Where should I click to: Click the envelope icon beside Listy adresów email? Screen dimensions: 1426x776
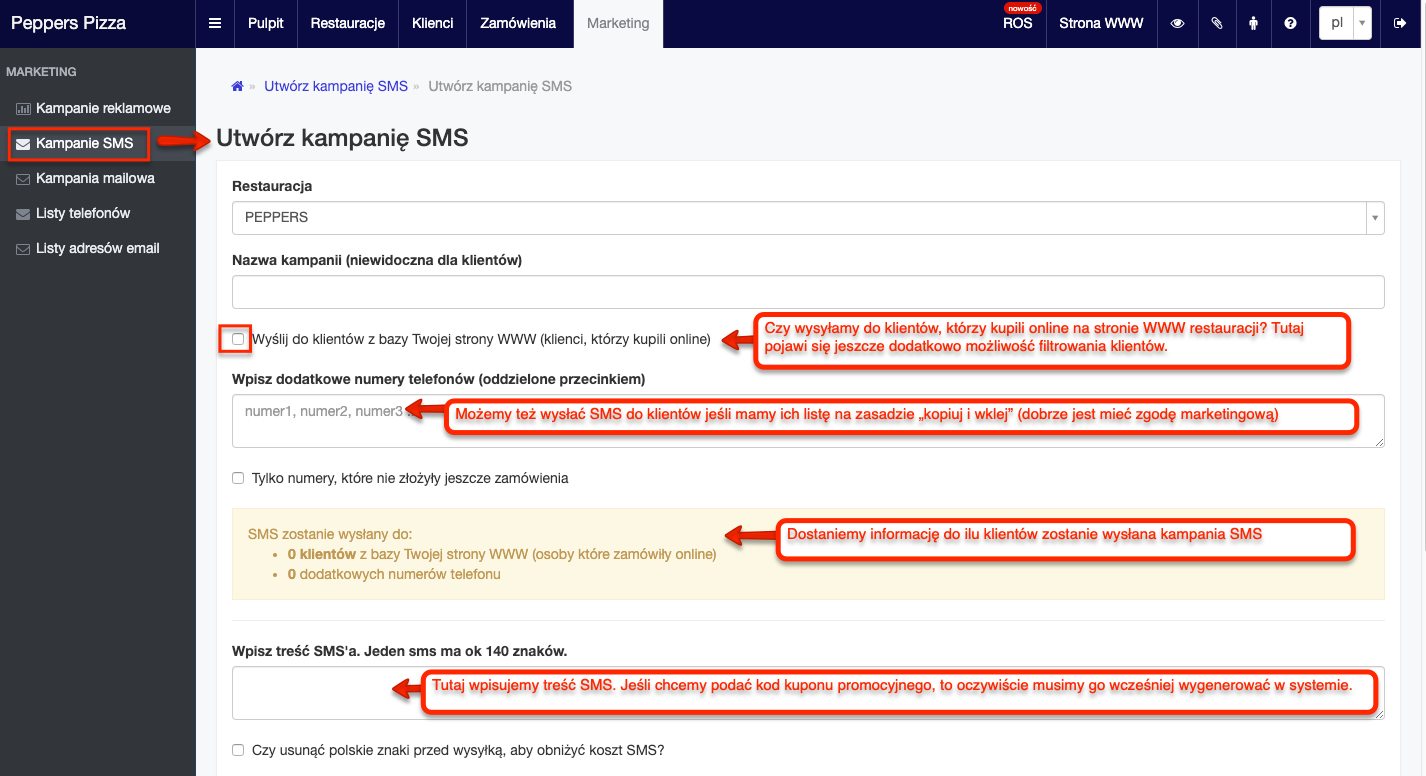[x=23, y=249]
